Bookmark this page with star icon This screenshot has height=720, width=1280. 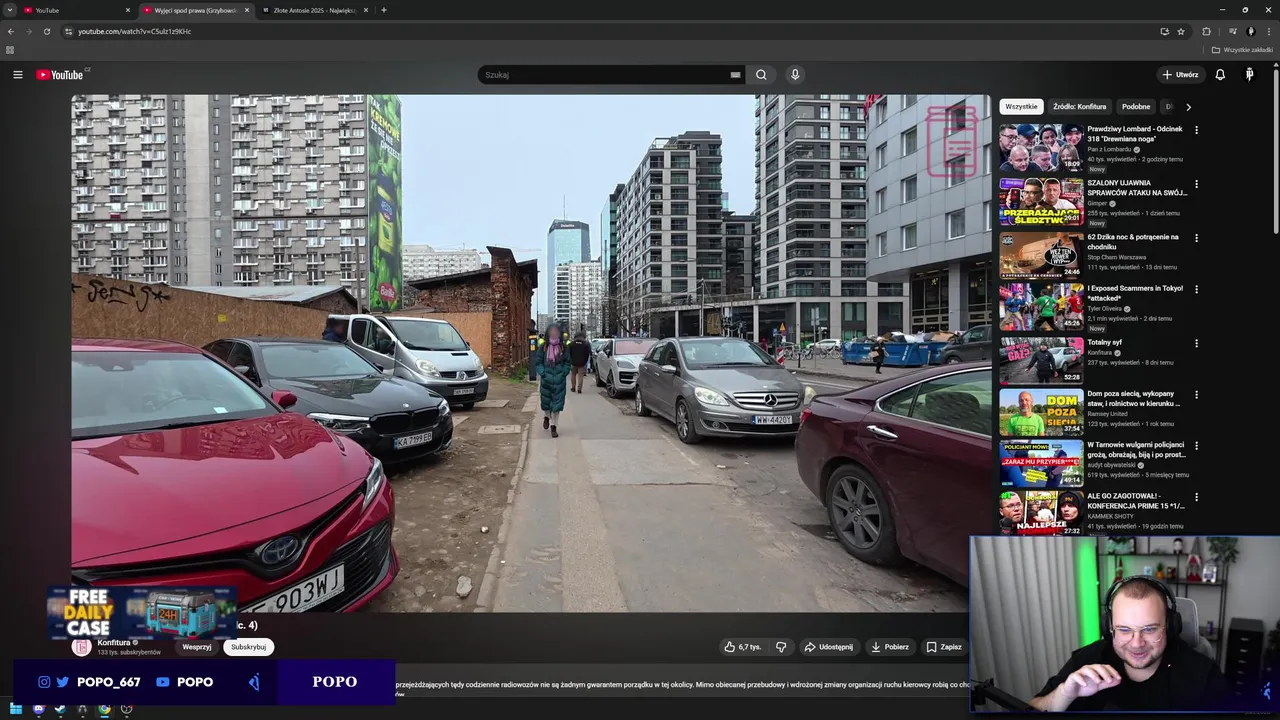(1181, 31)
